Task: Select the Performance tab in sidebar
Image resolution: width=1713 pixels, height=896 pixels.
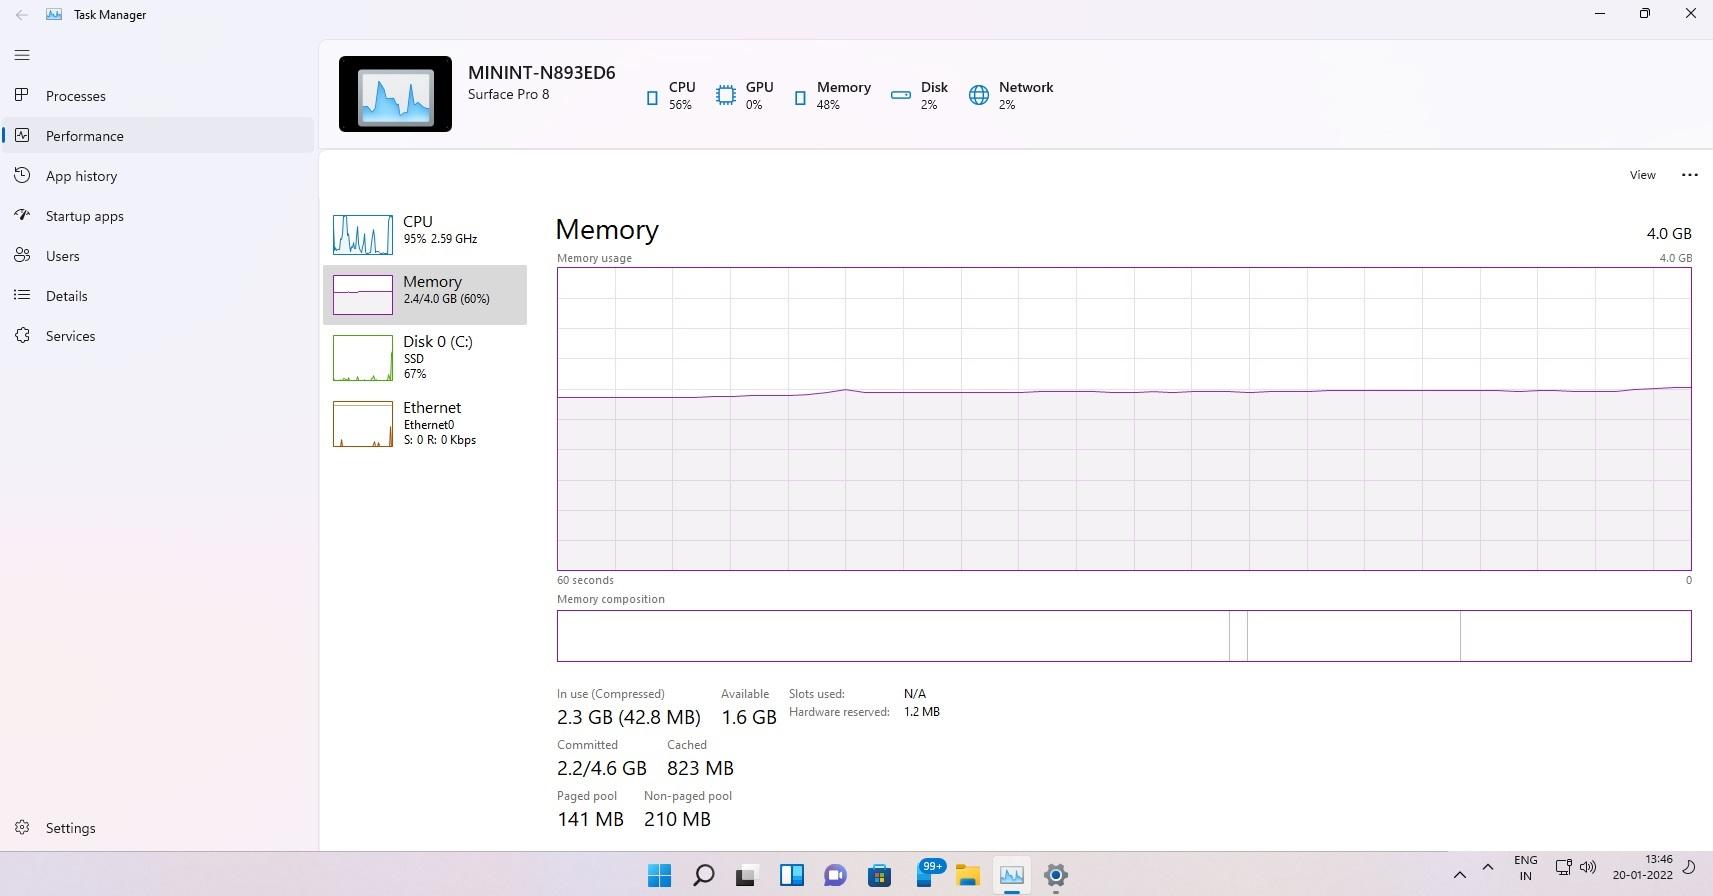Action: point(84,136)
